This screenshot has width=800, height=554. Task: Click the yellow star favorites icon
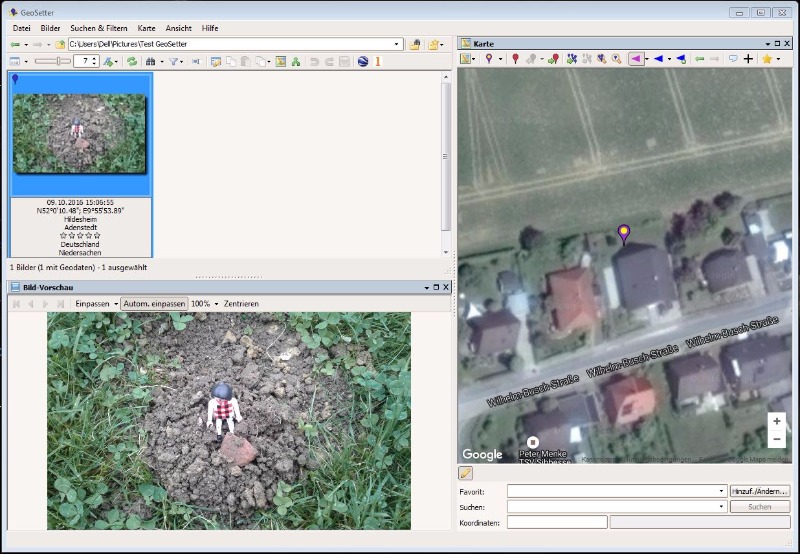[x=767, y=60]
